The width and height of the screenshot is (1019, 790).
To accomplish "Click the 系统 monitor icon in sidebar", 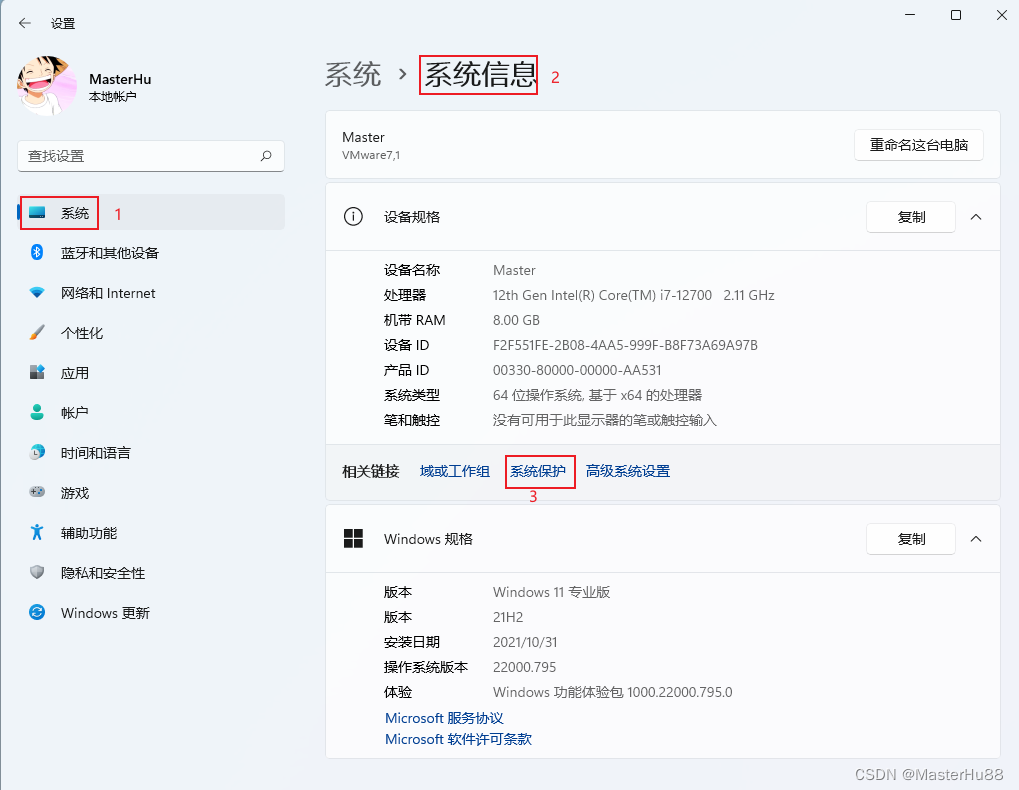I will [x=37, y=213].
